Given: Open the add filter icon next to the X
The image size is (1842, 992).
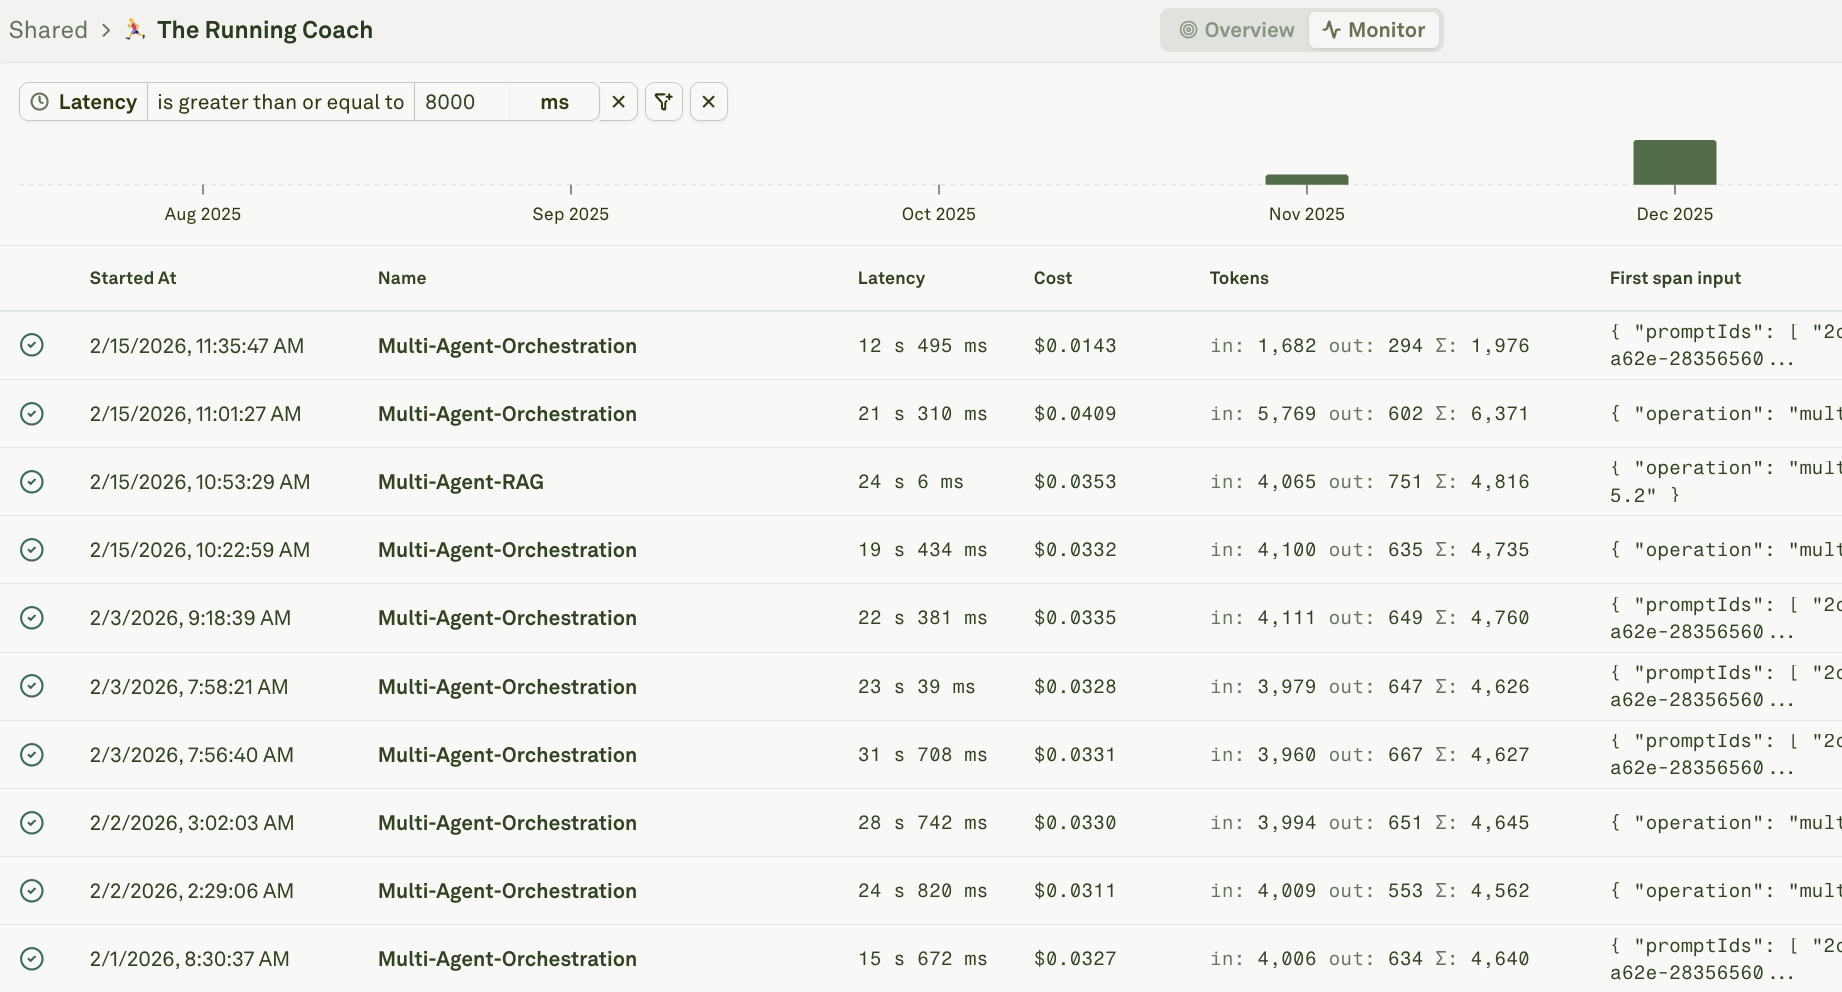Looking at the screenshot, I should click(x=663, y=101).
